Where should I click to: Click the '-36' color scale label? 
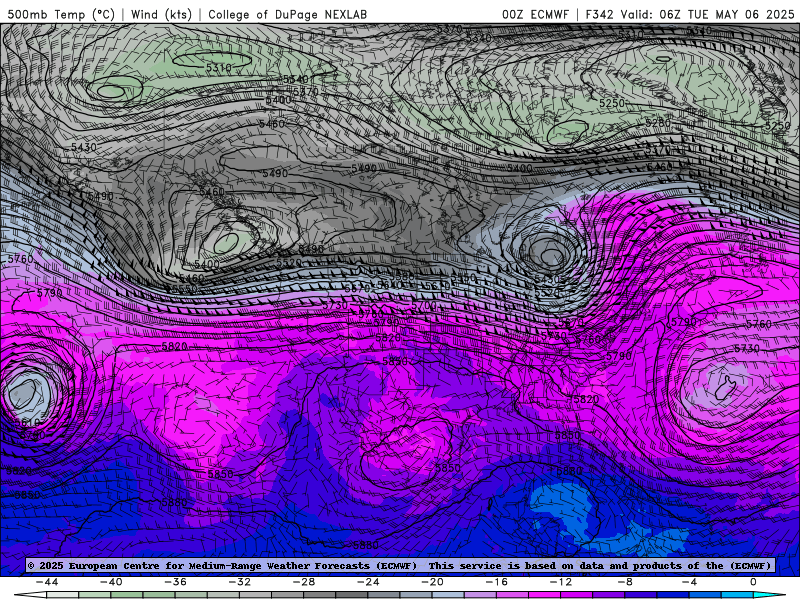[x=176, y=582]
